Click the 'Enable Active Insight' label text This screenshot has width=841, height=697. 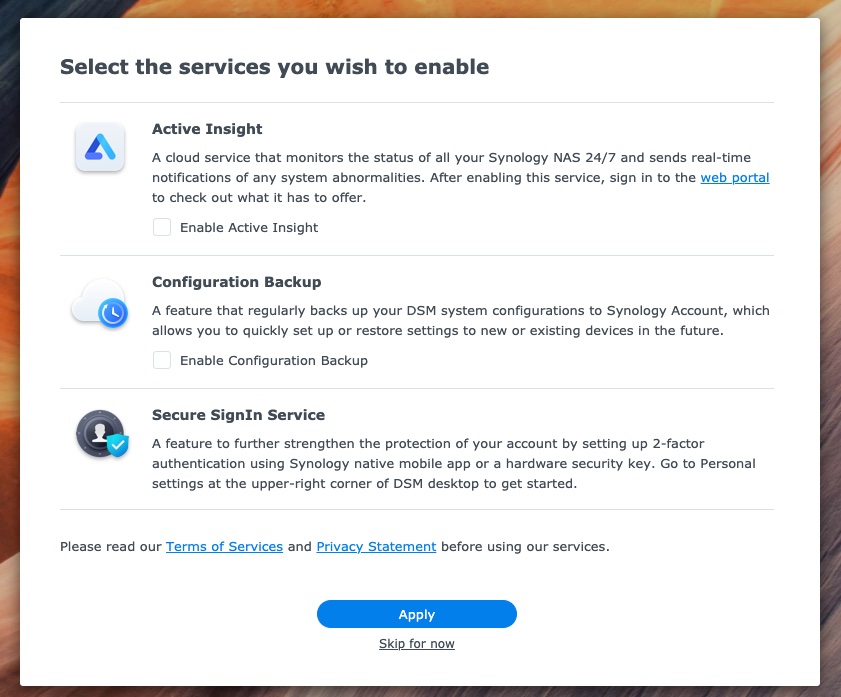249,227
